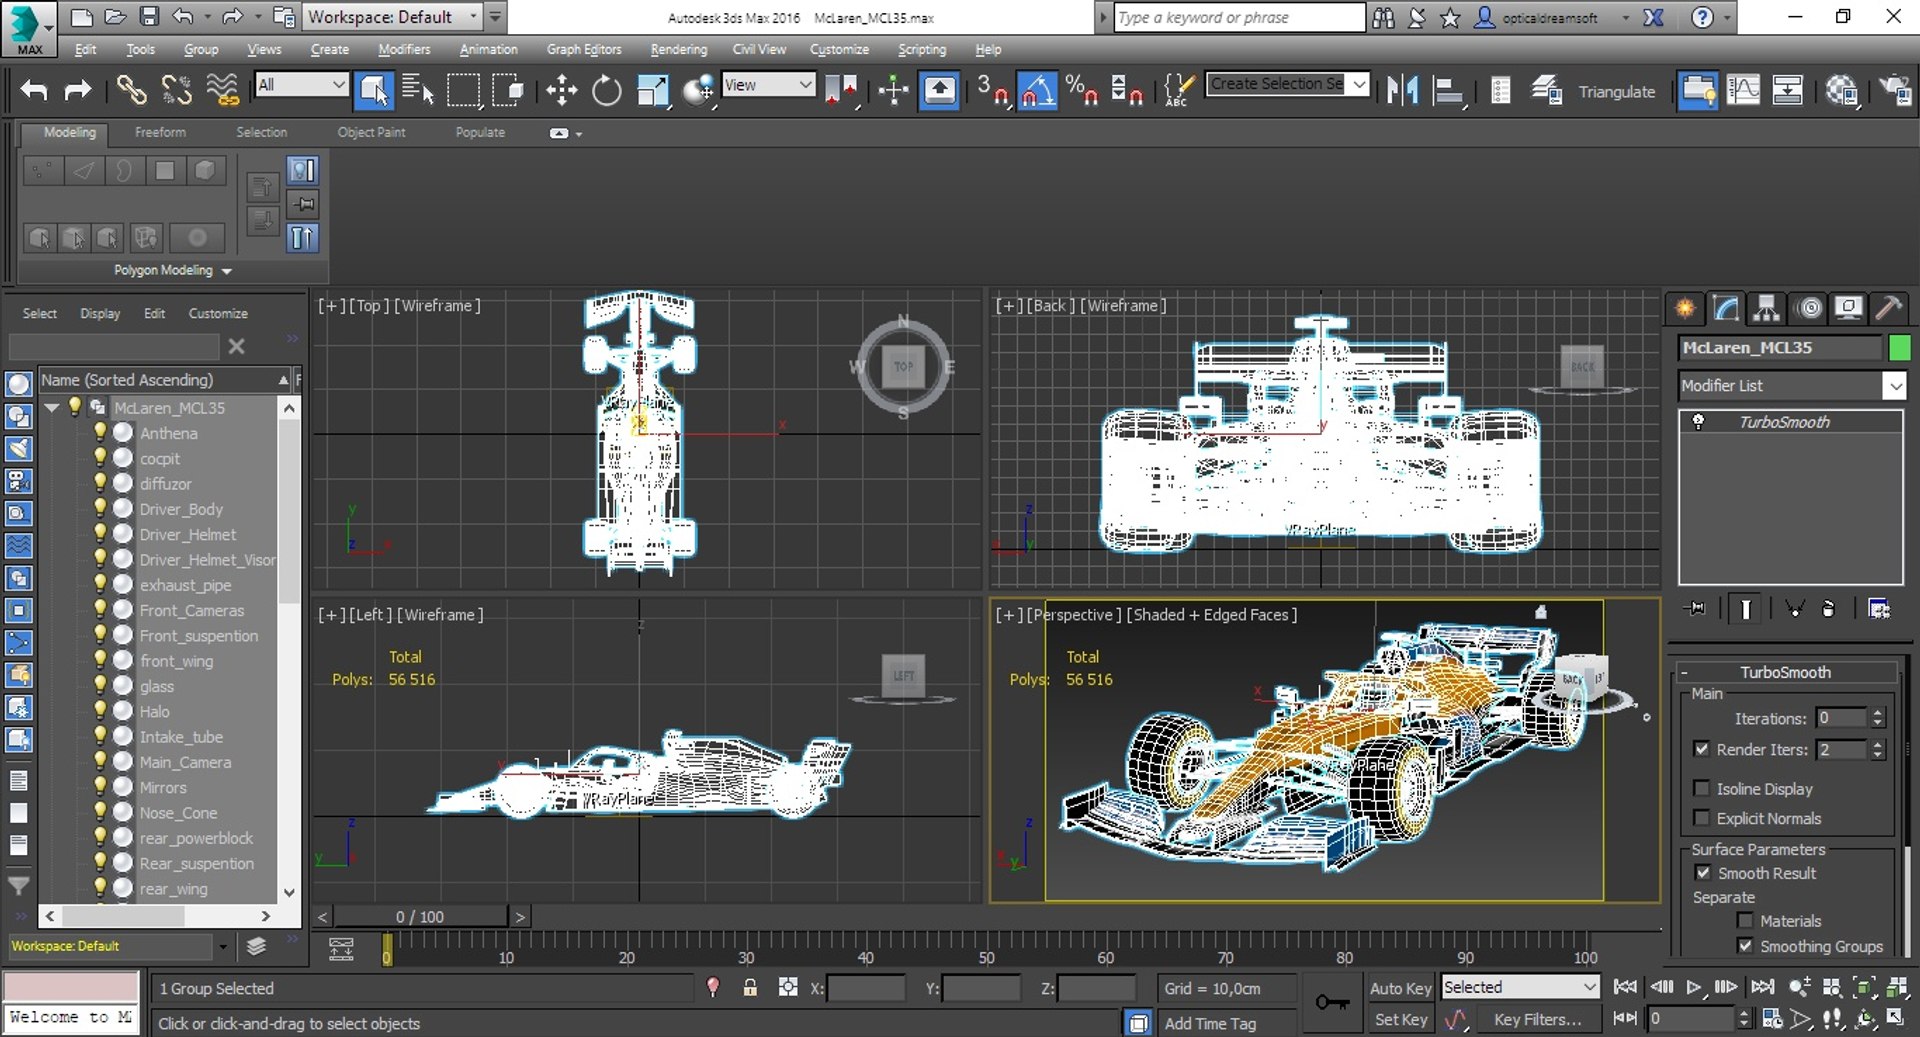
Task: Expand the Polygon Modeling panel arrow
Action: tap(227, 271)
